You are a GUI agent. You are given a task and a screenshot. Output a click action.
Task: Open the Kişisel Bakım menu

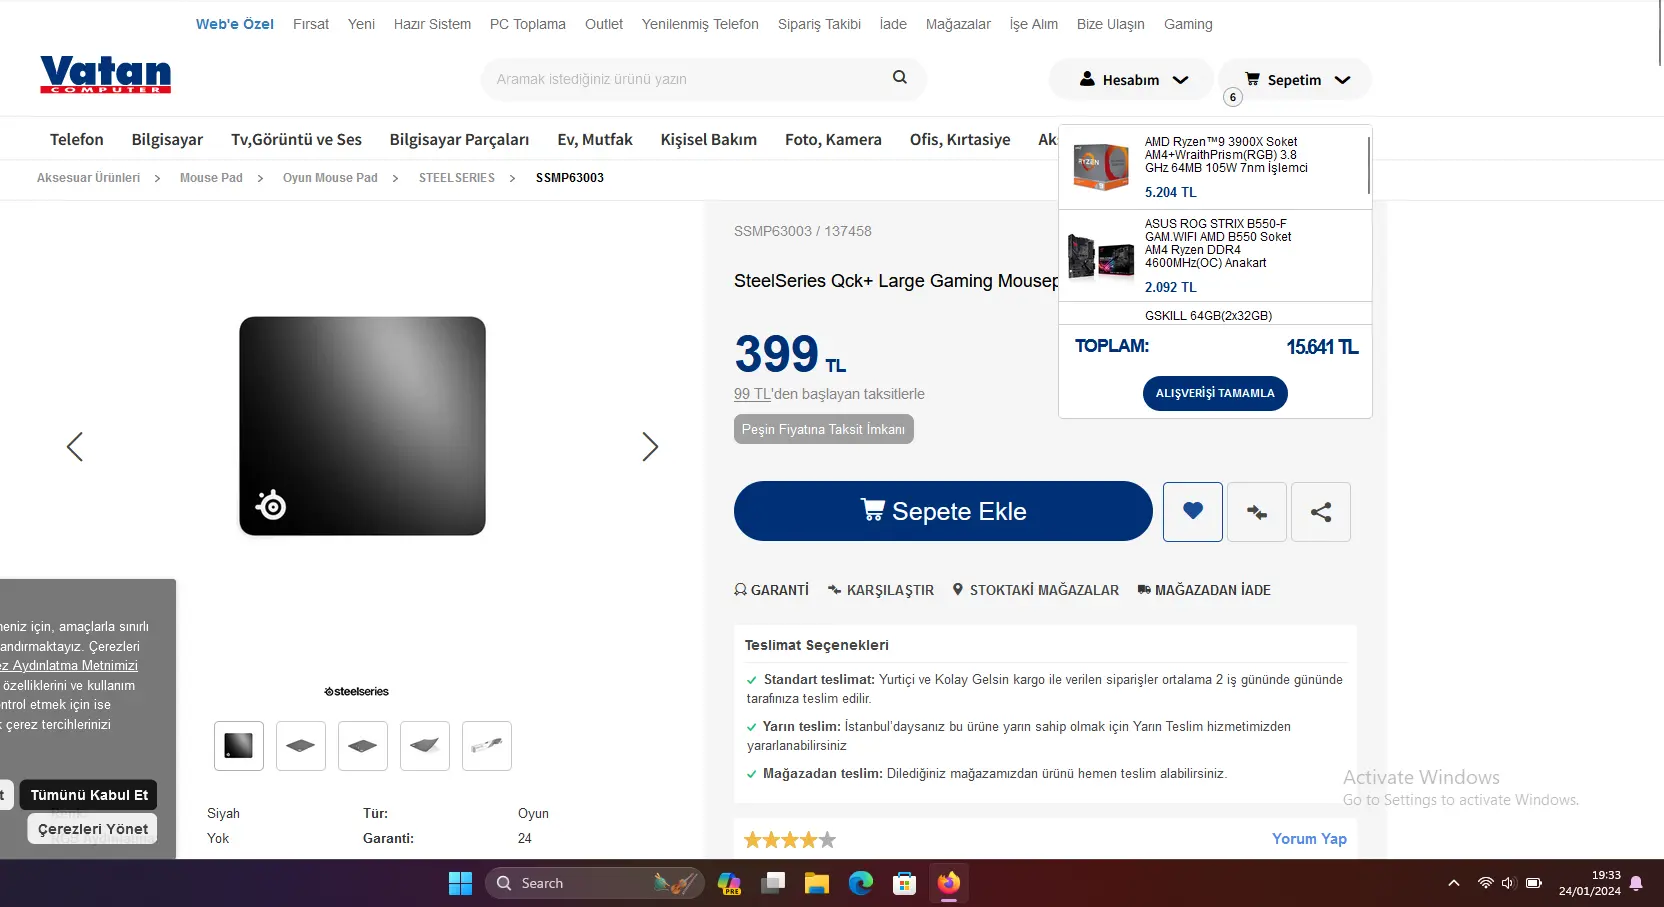pyautogui.click(x=708, y=139)
